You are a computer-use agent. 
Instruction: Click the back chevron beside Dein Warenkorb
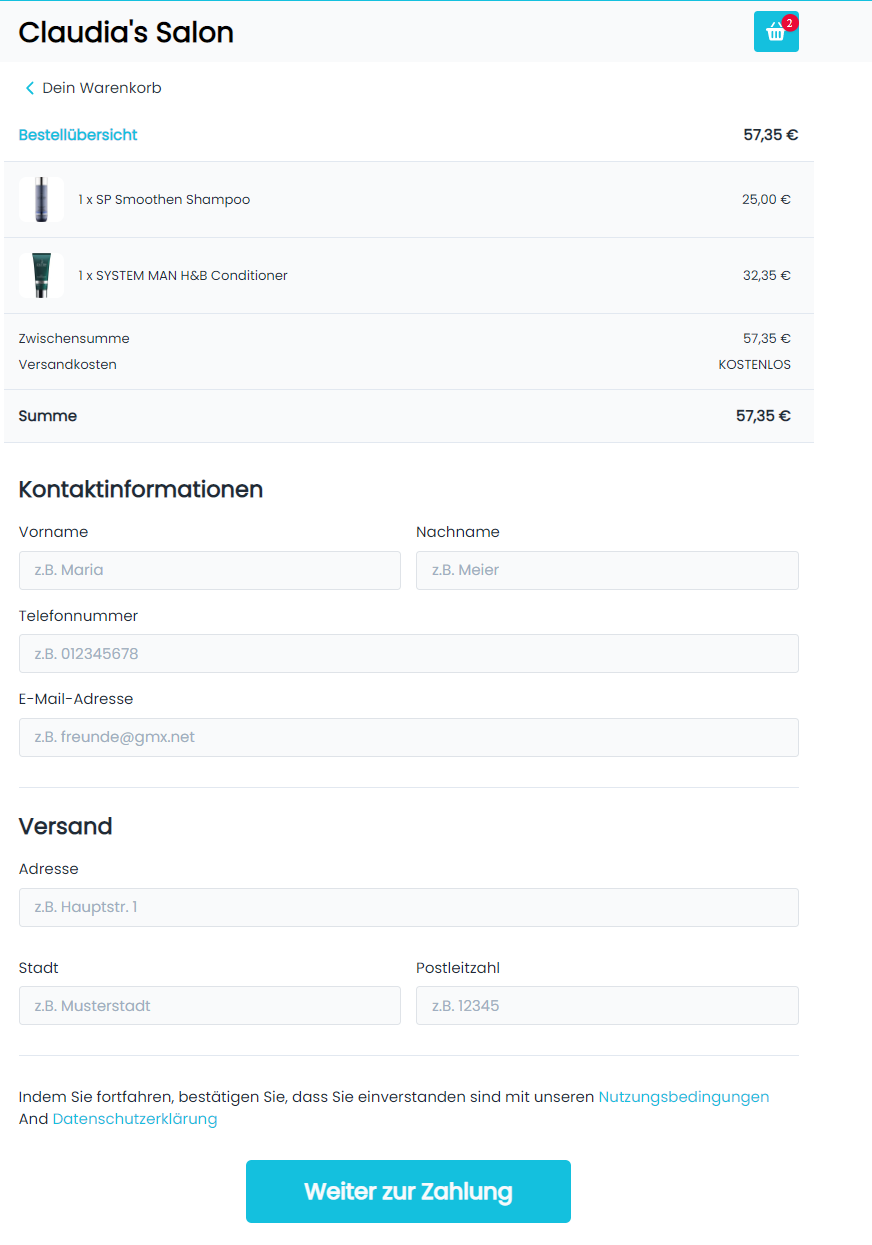pyautogui.click(x=30, y=88)
